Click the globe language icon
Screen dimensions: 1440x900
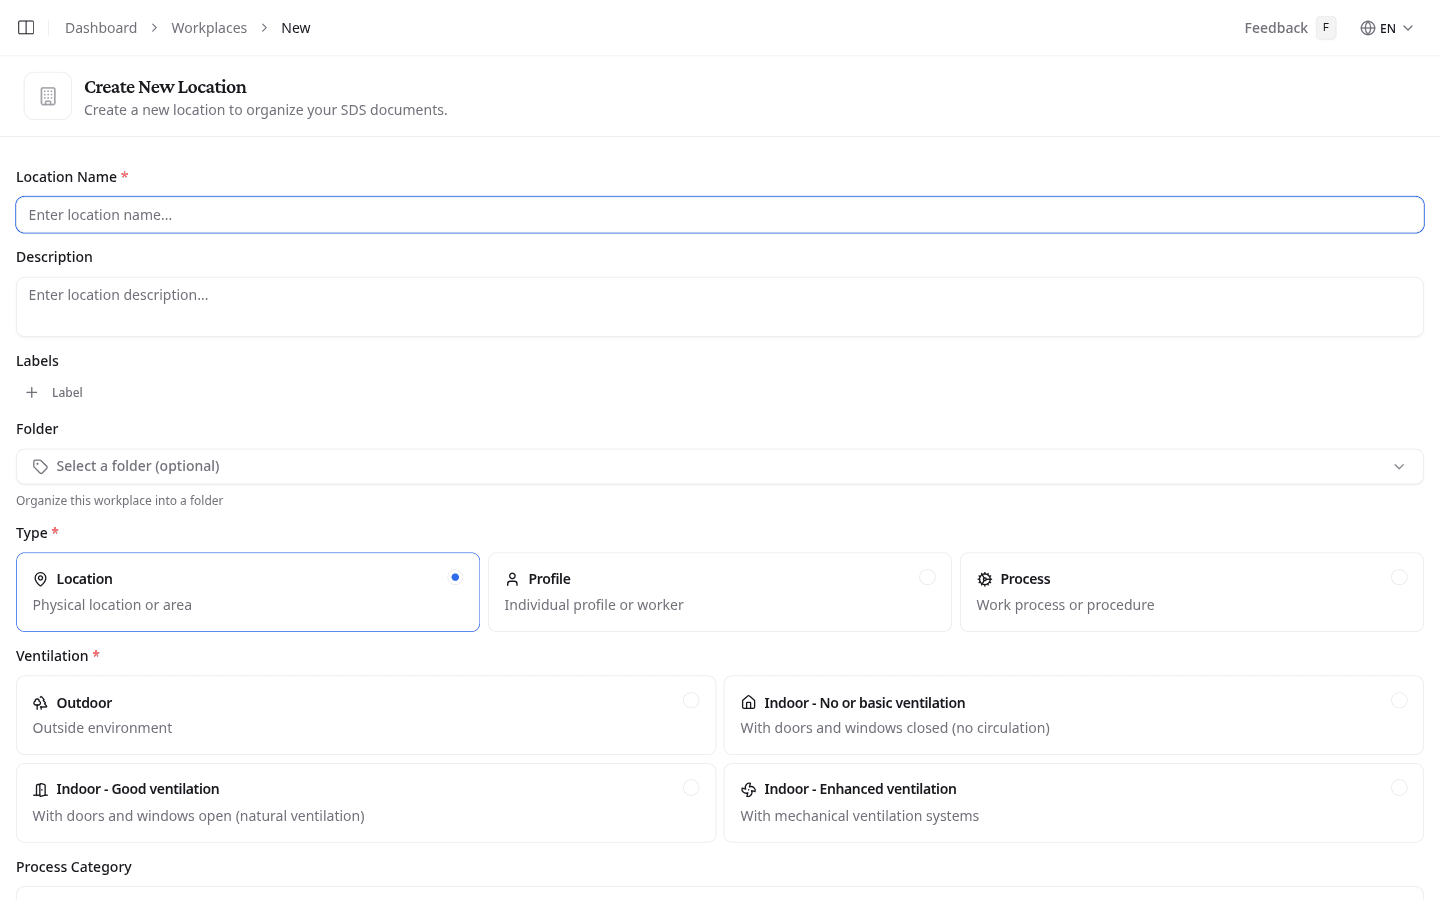(x=1369, y=28)
